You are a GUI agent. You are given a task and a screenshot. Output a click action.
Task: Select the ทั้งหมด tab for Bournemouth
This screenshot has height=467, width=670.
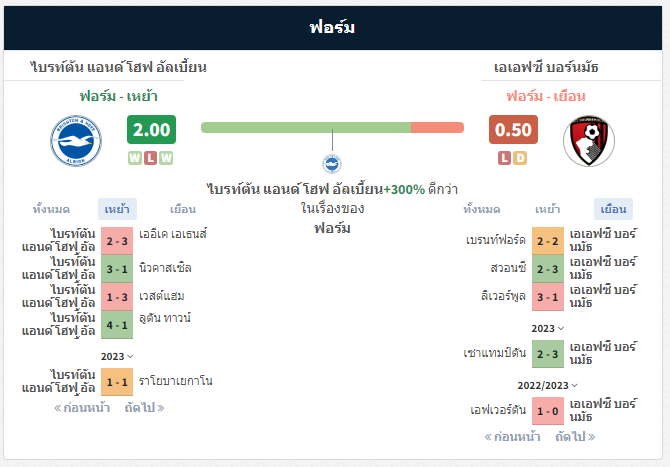[x=482, y=209]
